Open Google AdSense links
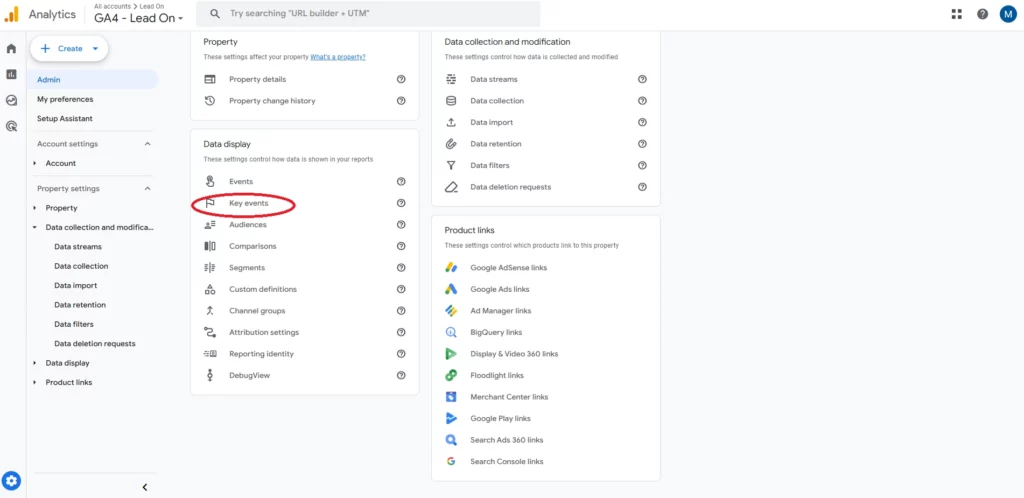 (x=509, y=268)
